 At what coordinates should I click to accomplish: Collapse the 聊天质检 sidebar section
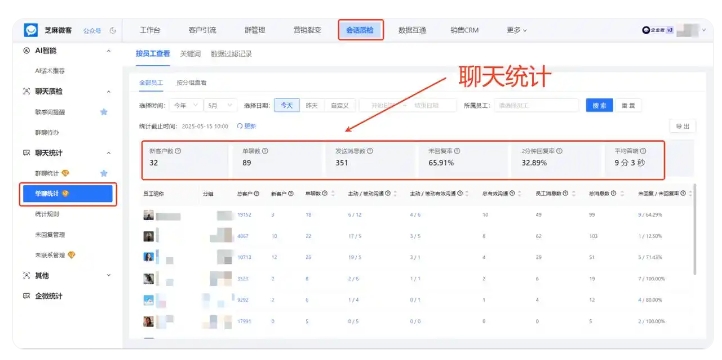(109, 92)
